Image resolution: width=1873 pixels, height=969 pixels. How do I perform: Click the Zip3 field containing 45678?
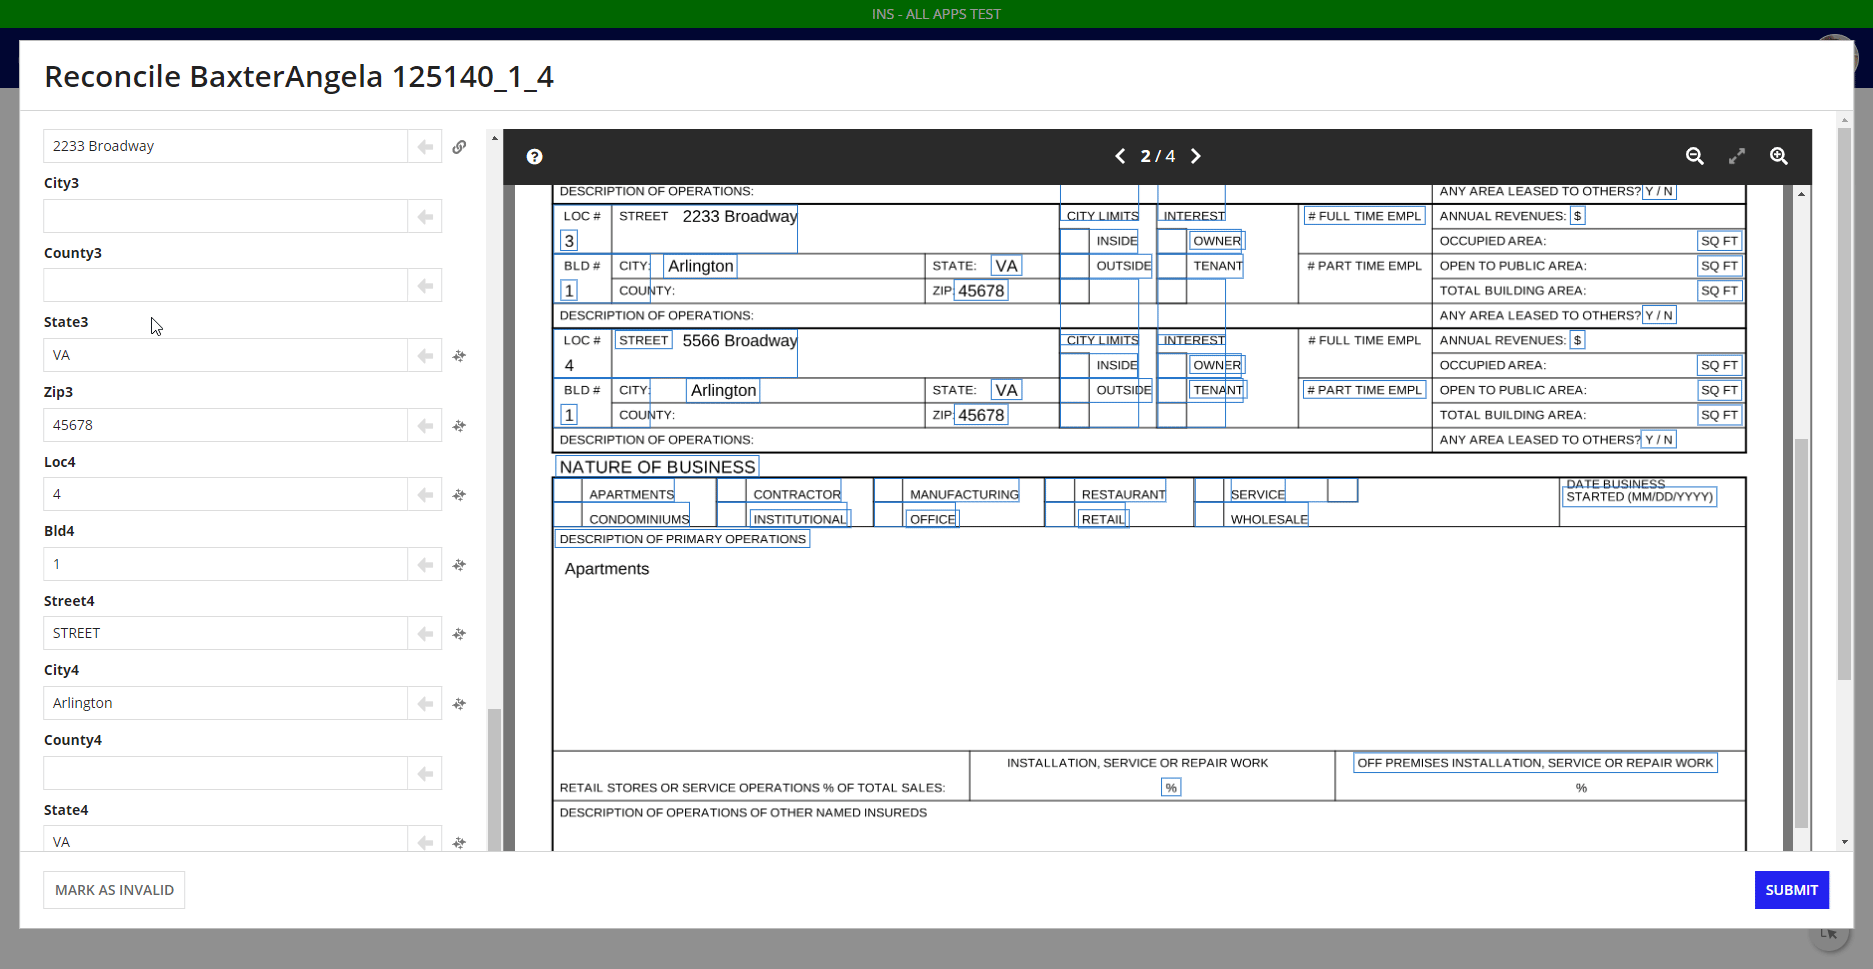(225, 425)
